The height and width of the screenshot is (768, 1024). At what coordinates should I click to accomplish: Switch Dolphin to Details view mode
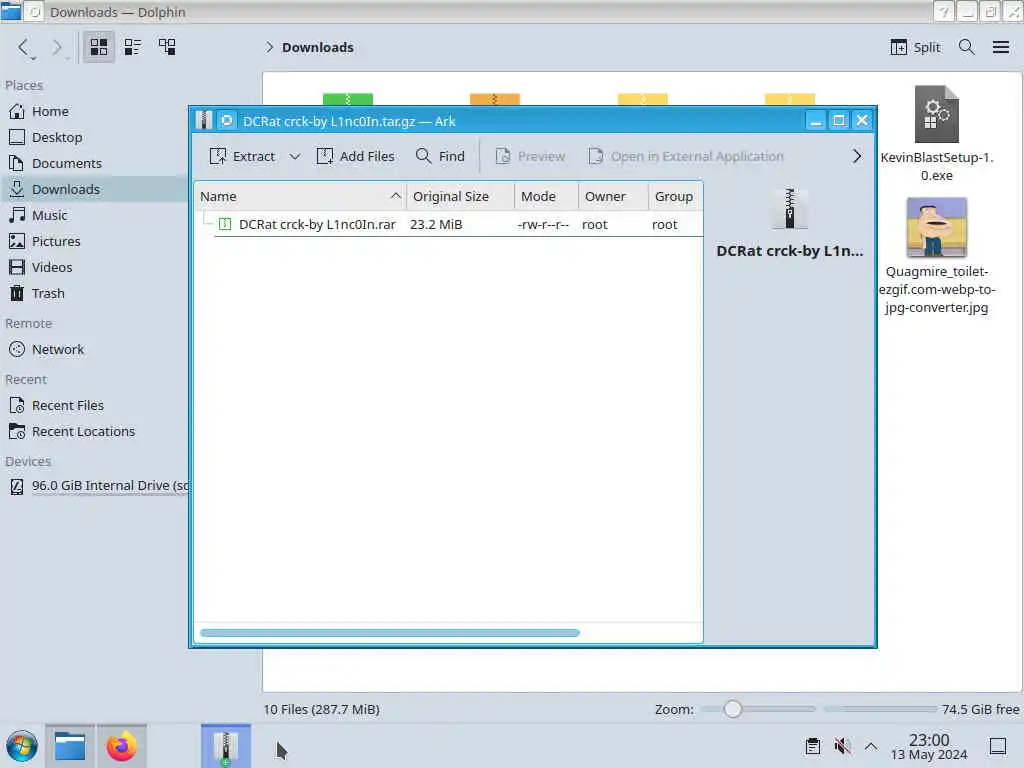click(x=167, y=47)
